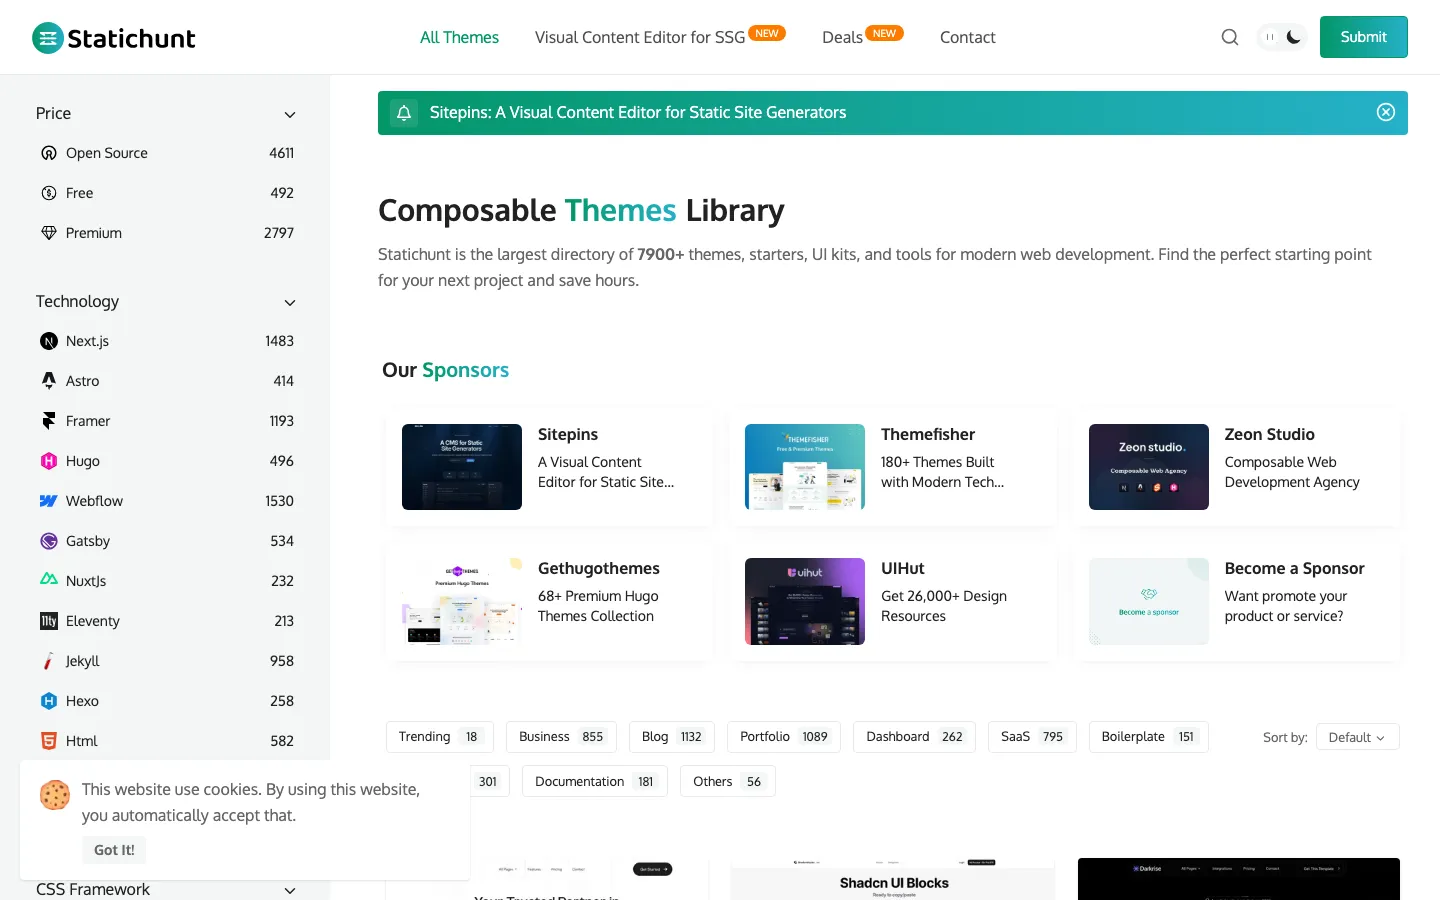1440x900 pixels.
Task: Click the Become a Sponsor title
Action: pyautogui.click(x=1294, y=568)
